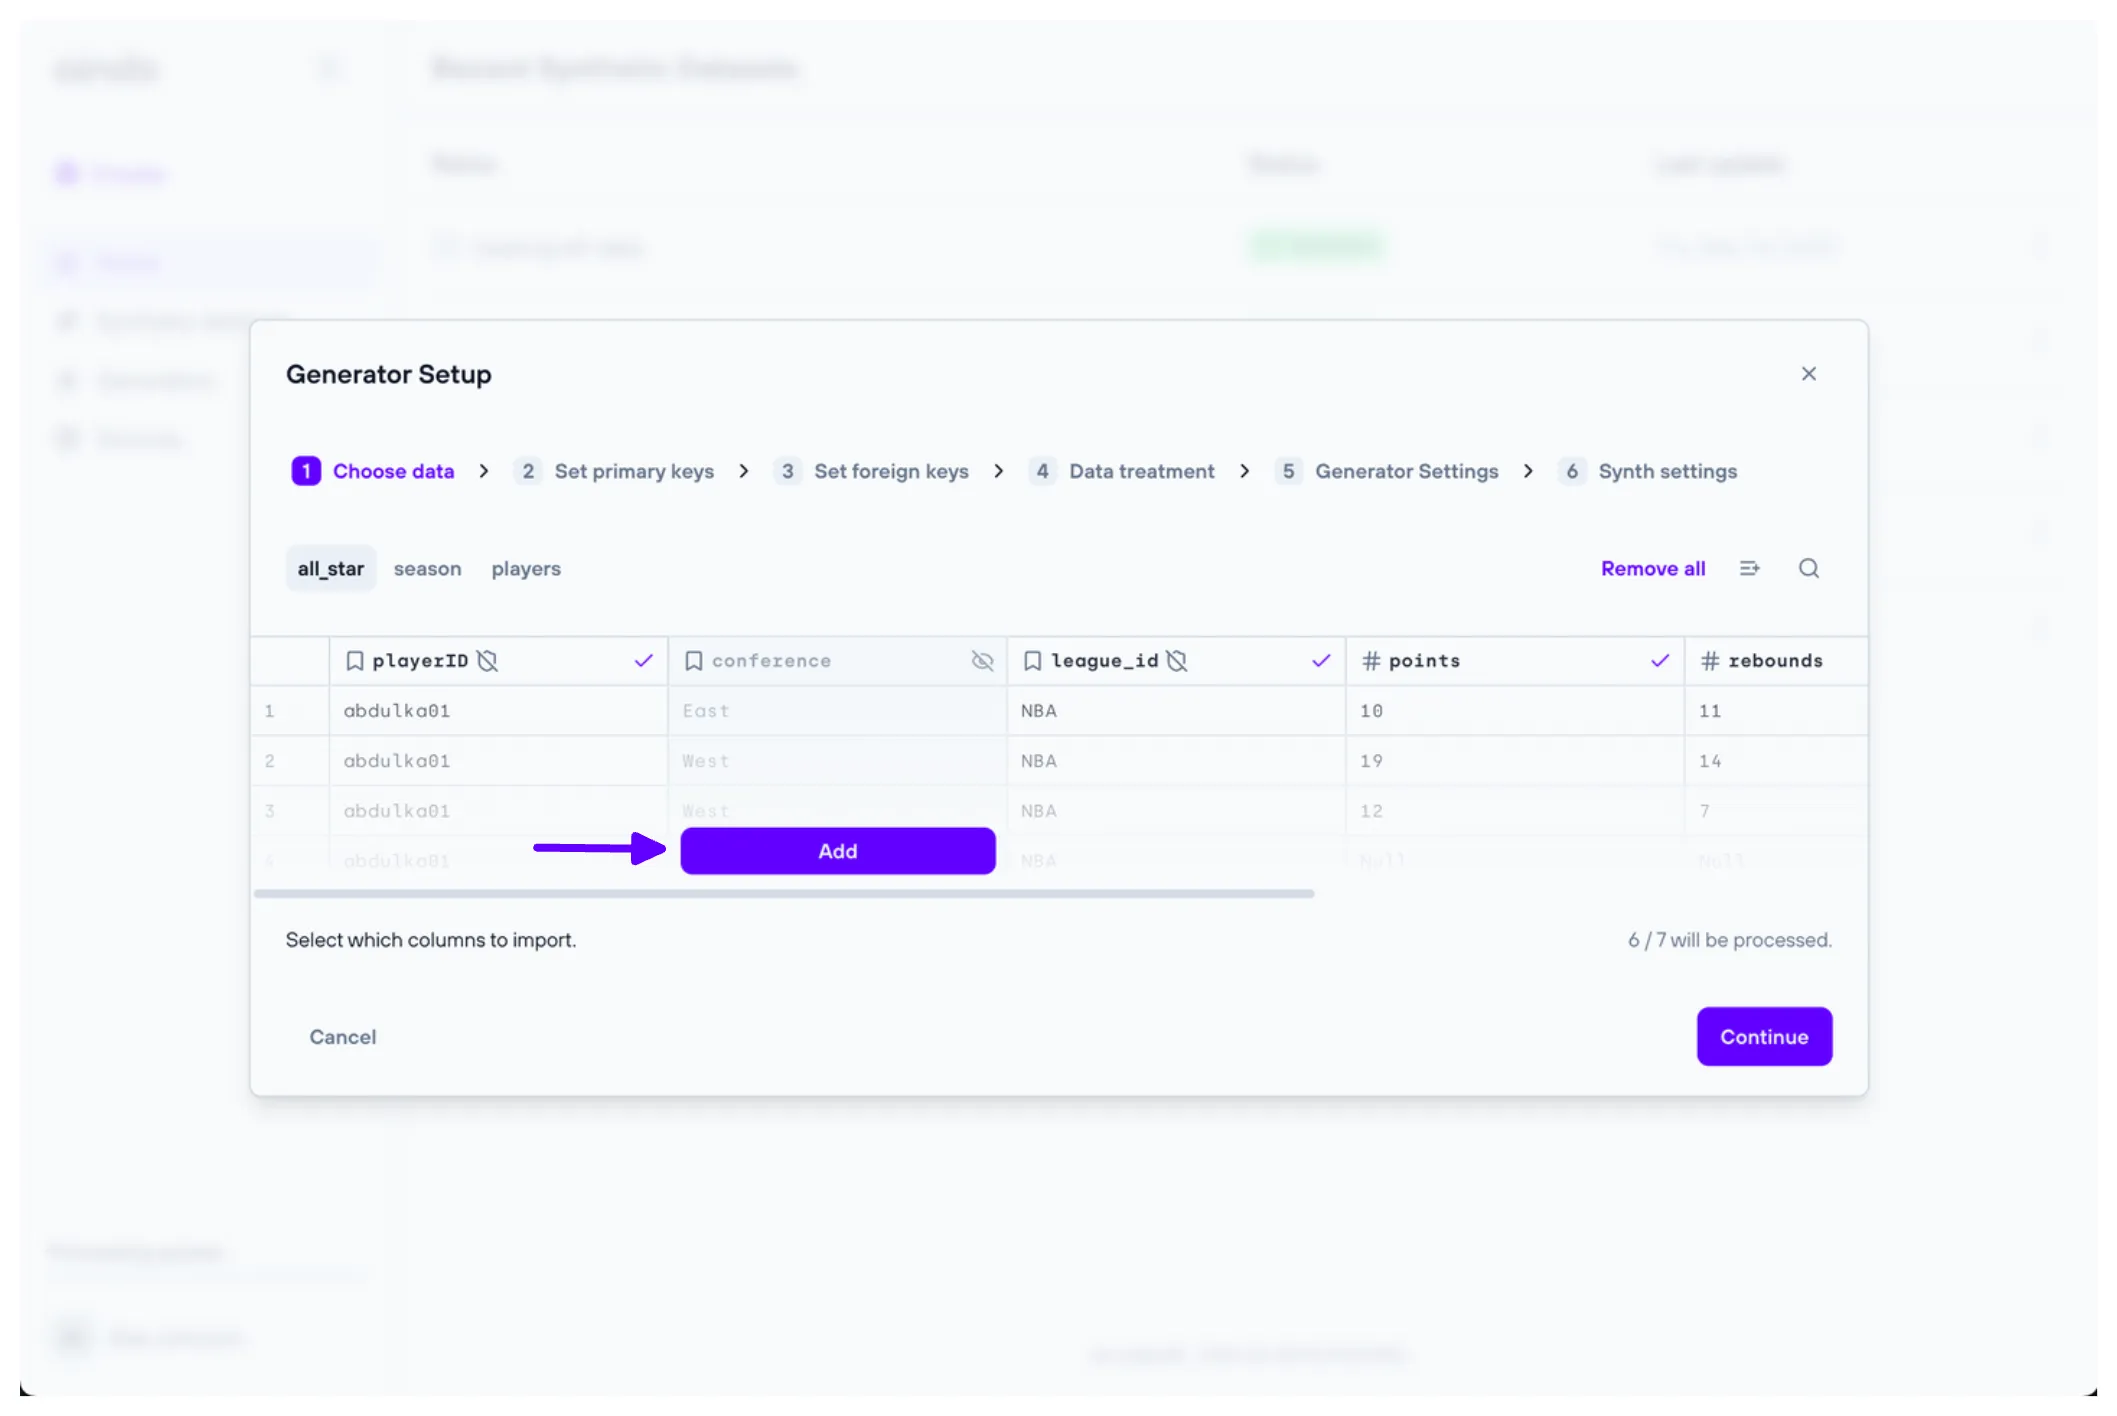Go to Set primary keys step
Viewport: 2117px width, 1416px height.
(x=633, y=471)
